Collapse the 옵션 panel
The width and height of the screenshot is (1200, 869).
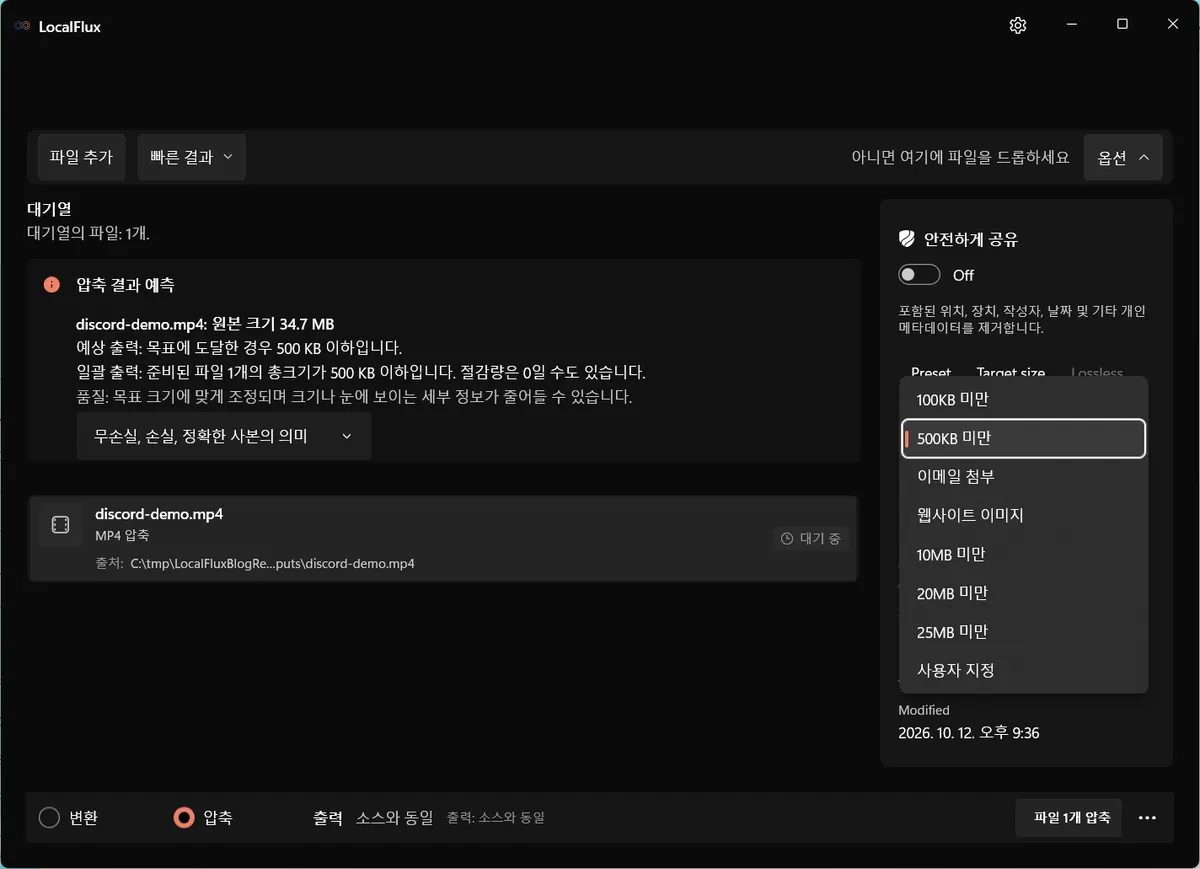[1123, 157]
